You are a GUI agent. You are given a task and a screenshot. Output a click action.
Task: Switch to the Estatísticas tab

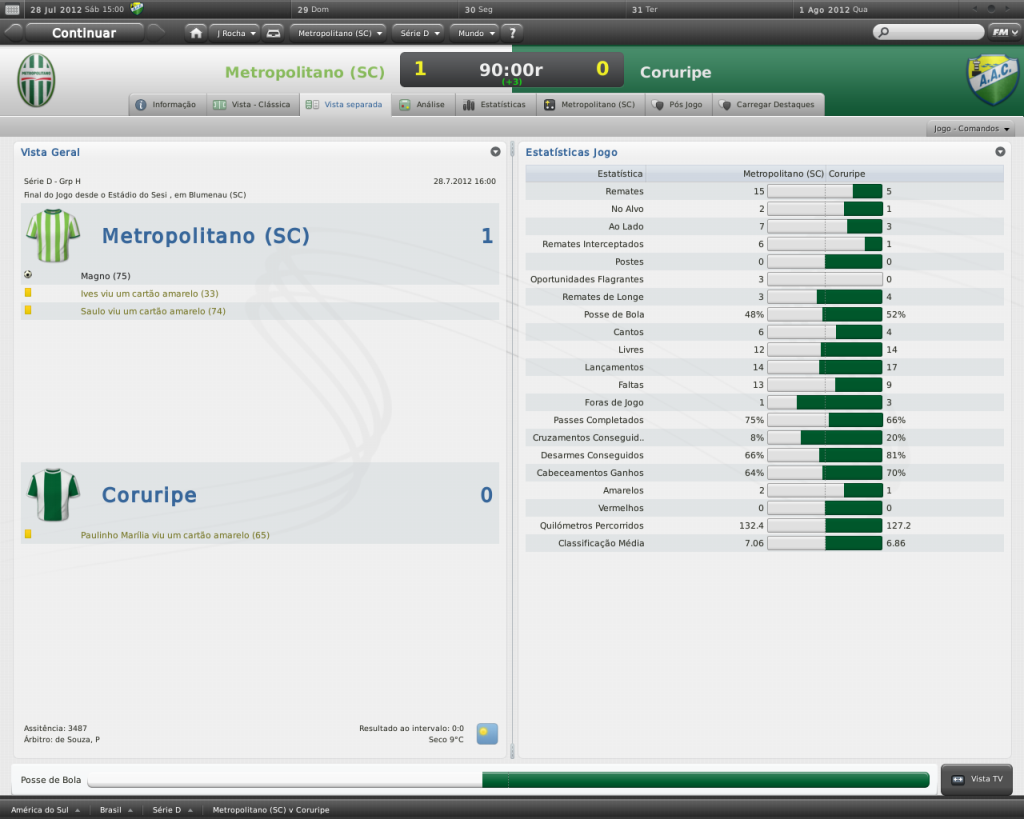[x=494, y=104]
